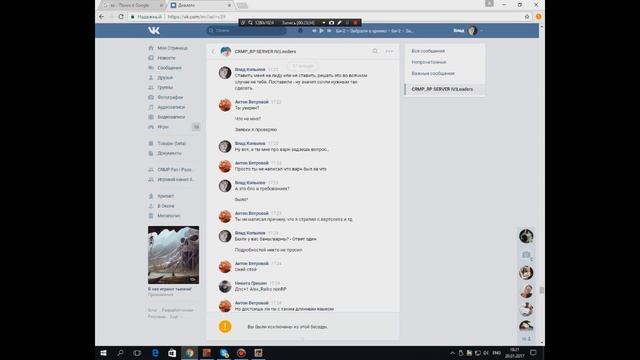Open the three-dots chat actions menu

click(389, 51)
